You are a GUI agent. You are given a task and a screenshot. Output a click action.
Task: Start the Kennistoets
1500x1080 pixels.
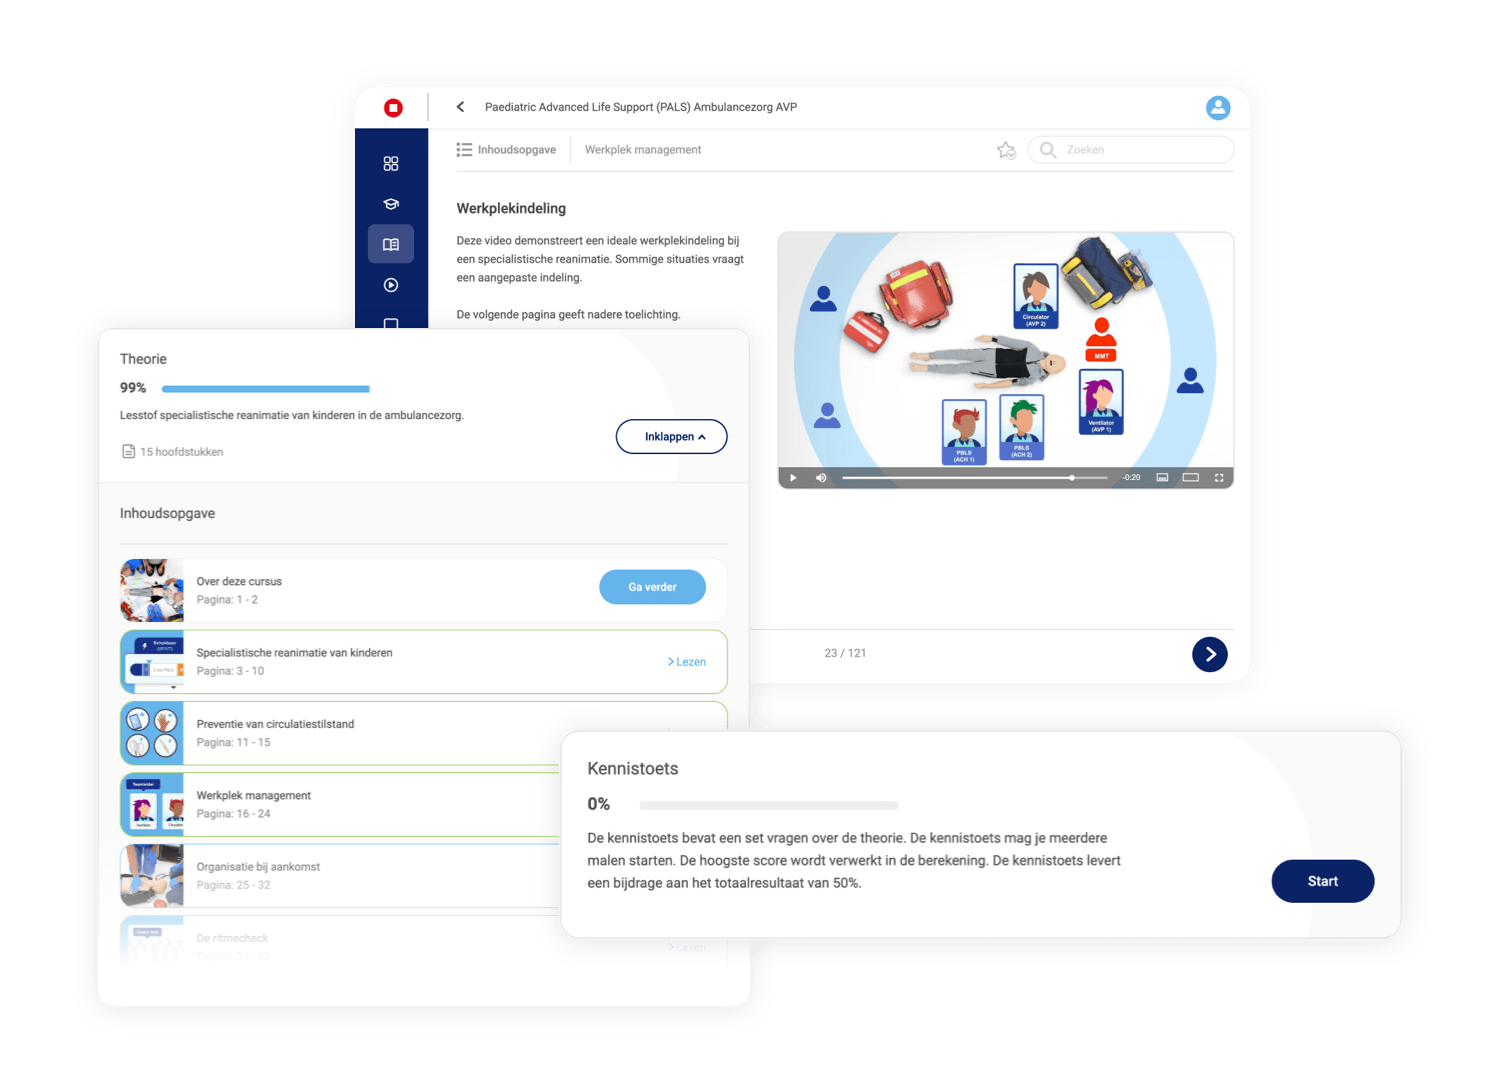click(x=1322, y=881)
